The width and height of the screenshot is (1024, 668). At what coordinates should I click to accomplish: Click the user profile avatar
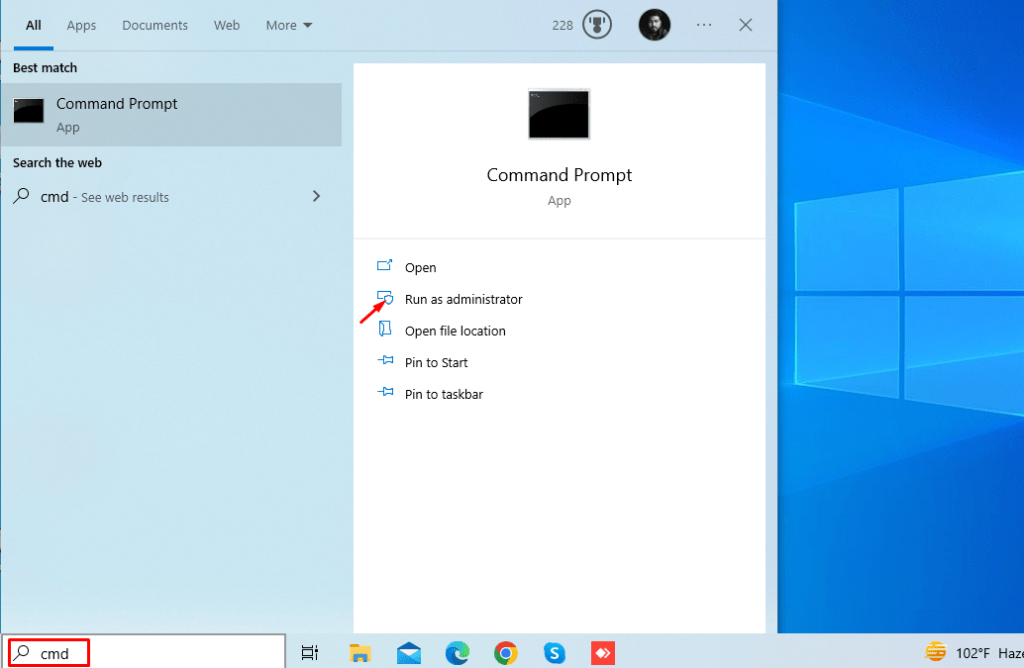point(654,25)
